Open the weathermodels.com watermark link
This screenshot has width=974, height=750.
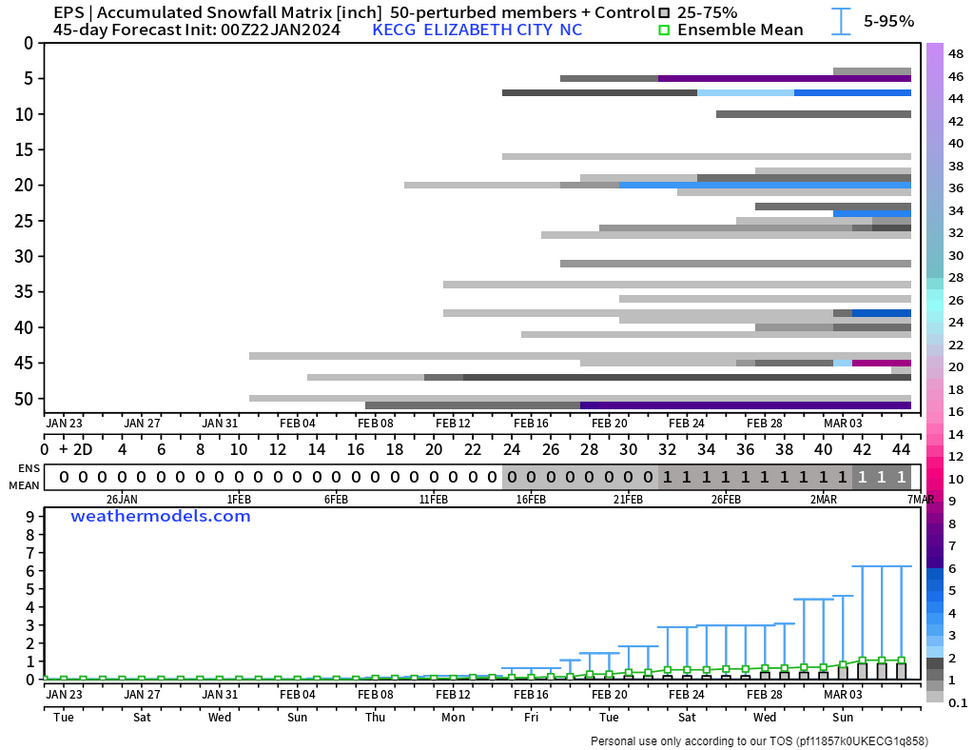coord(160,516)
